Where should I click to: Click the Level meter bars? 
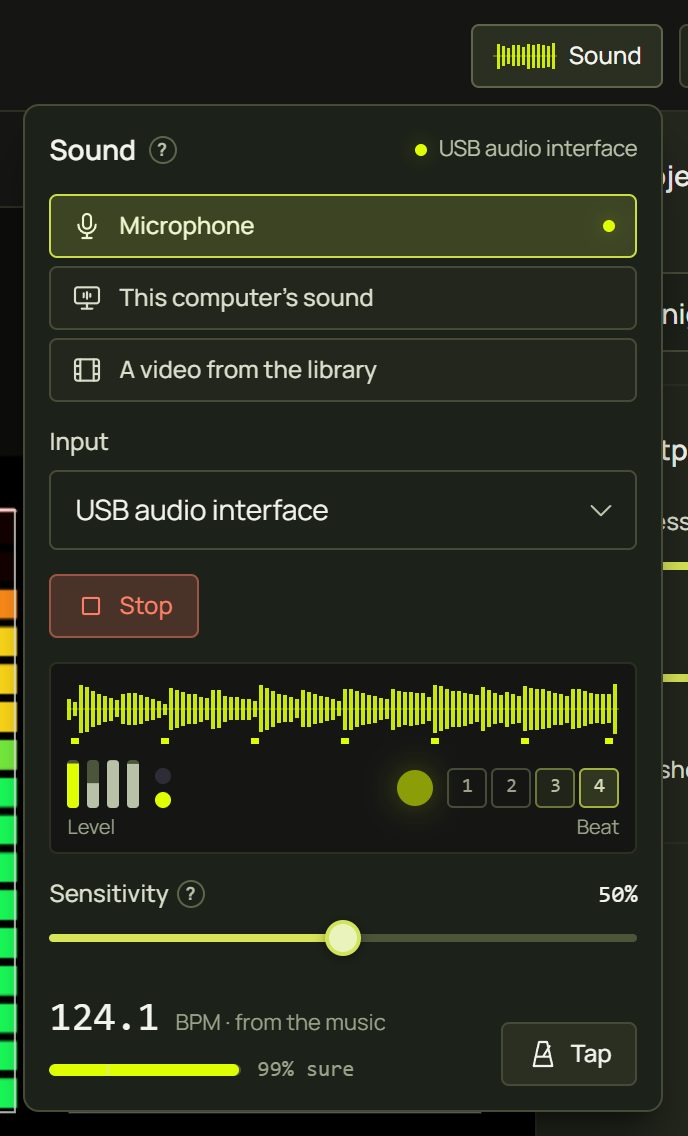(103, 783)
